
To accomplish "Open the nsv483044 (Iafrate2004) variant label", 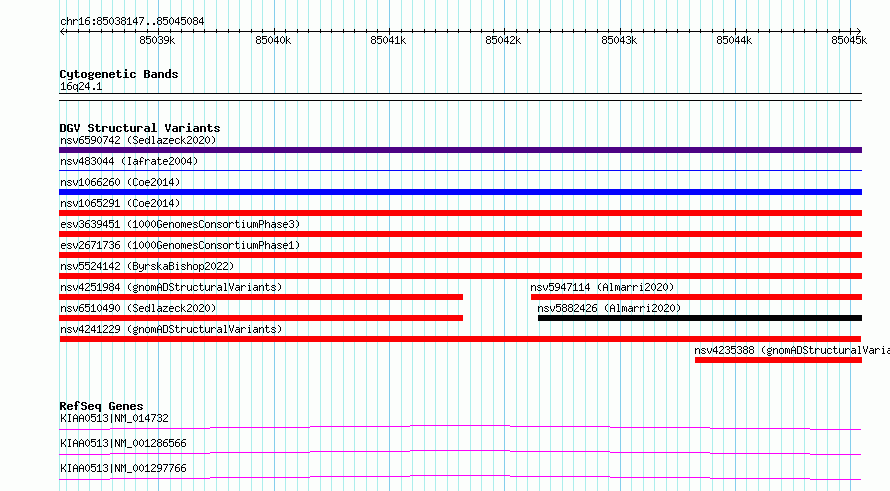I will [129, 161].
